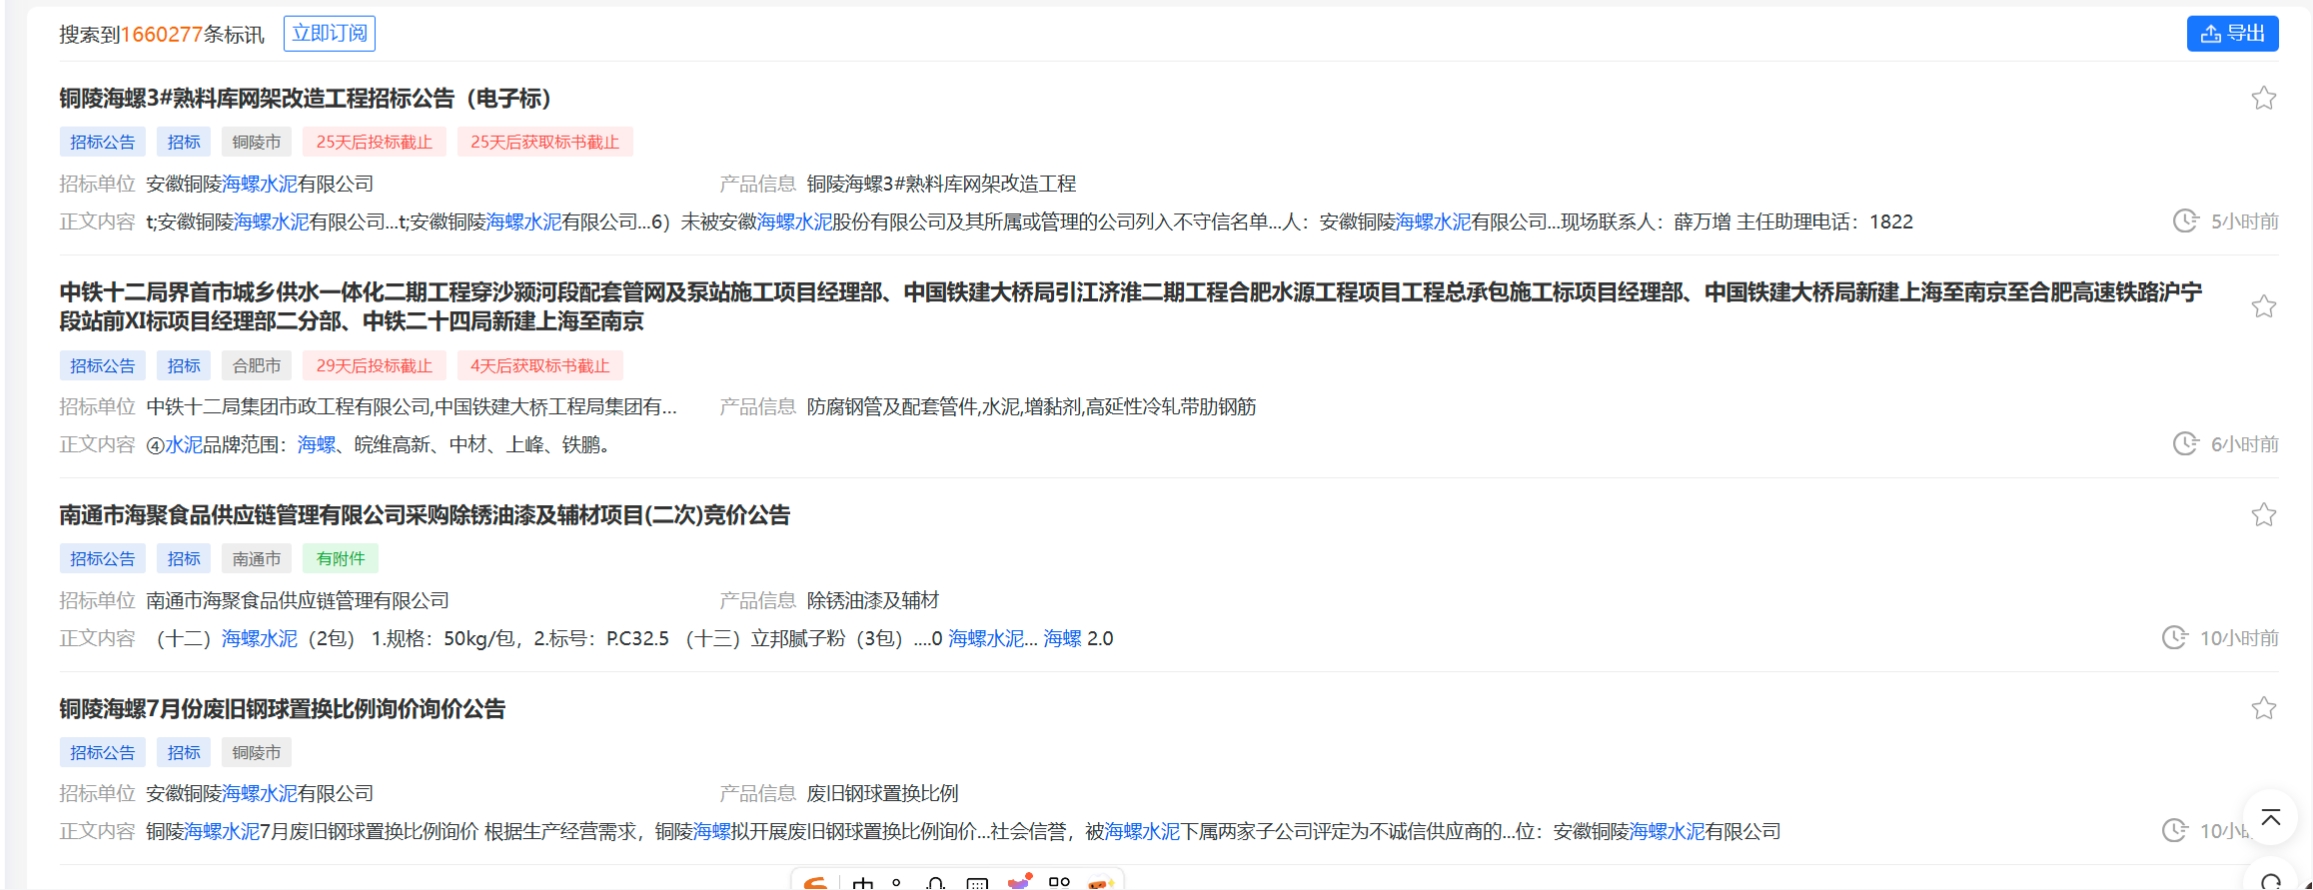This screenshot has height=890, width=2313.
Task: Click product info 除锈油漆及辅材
Action: 873,601
